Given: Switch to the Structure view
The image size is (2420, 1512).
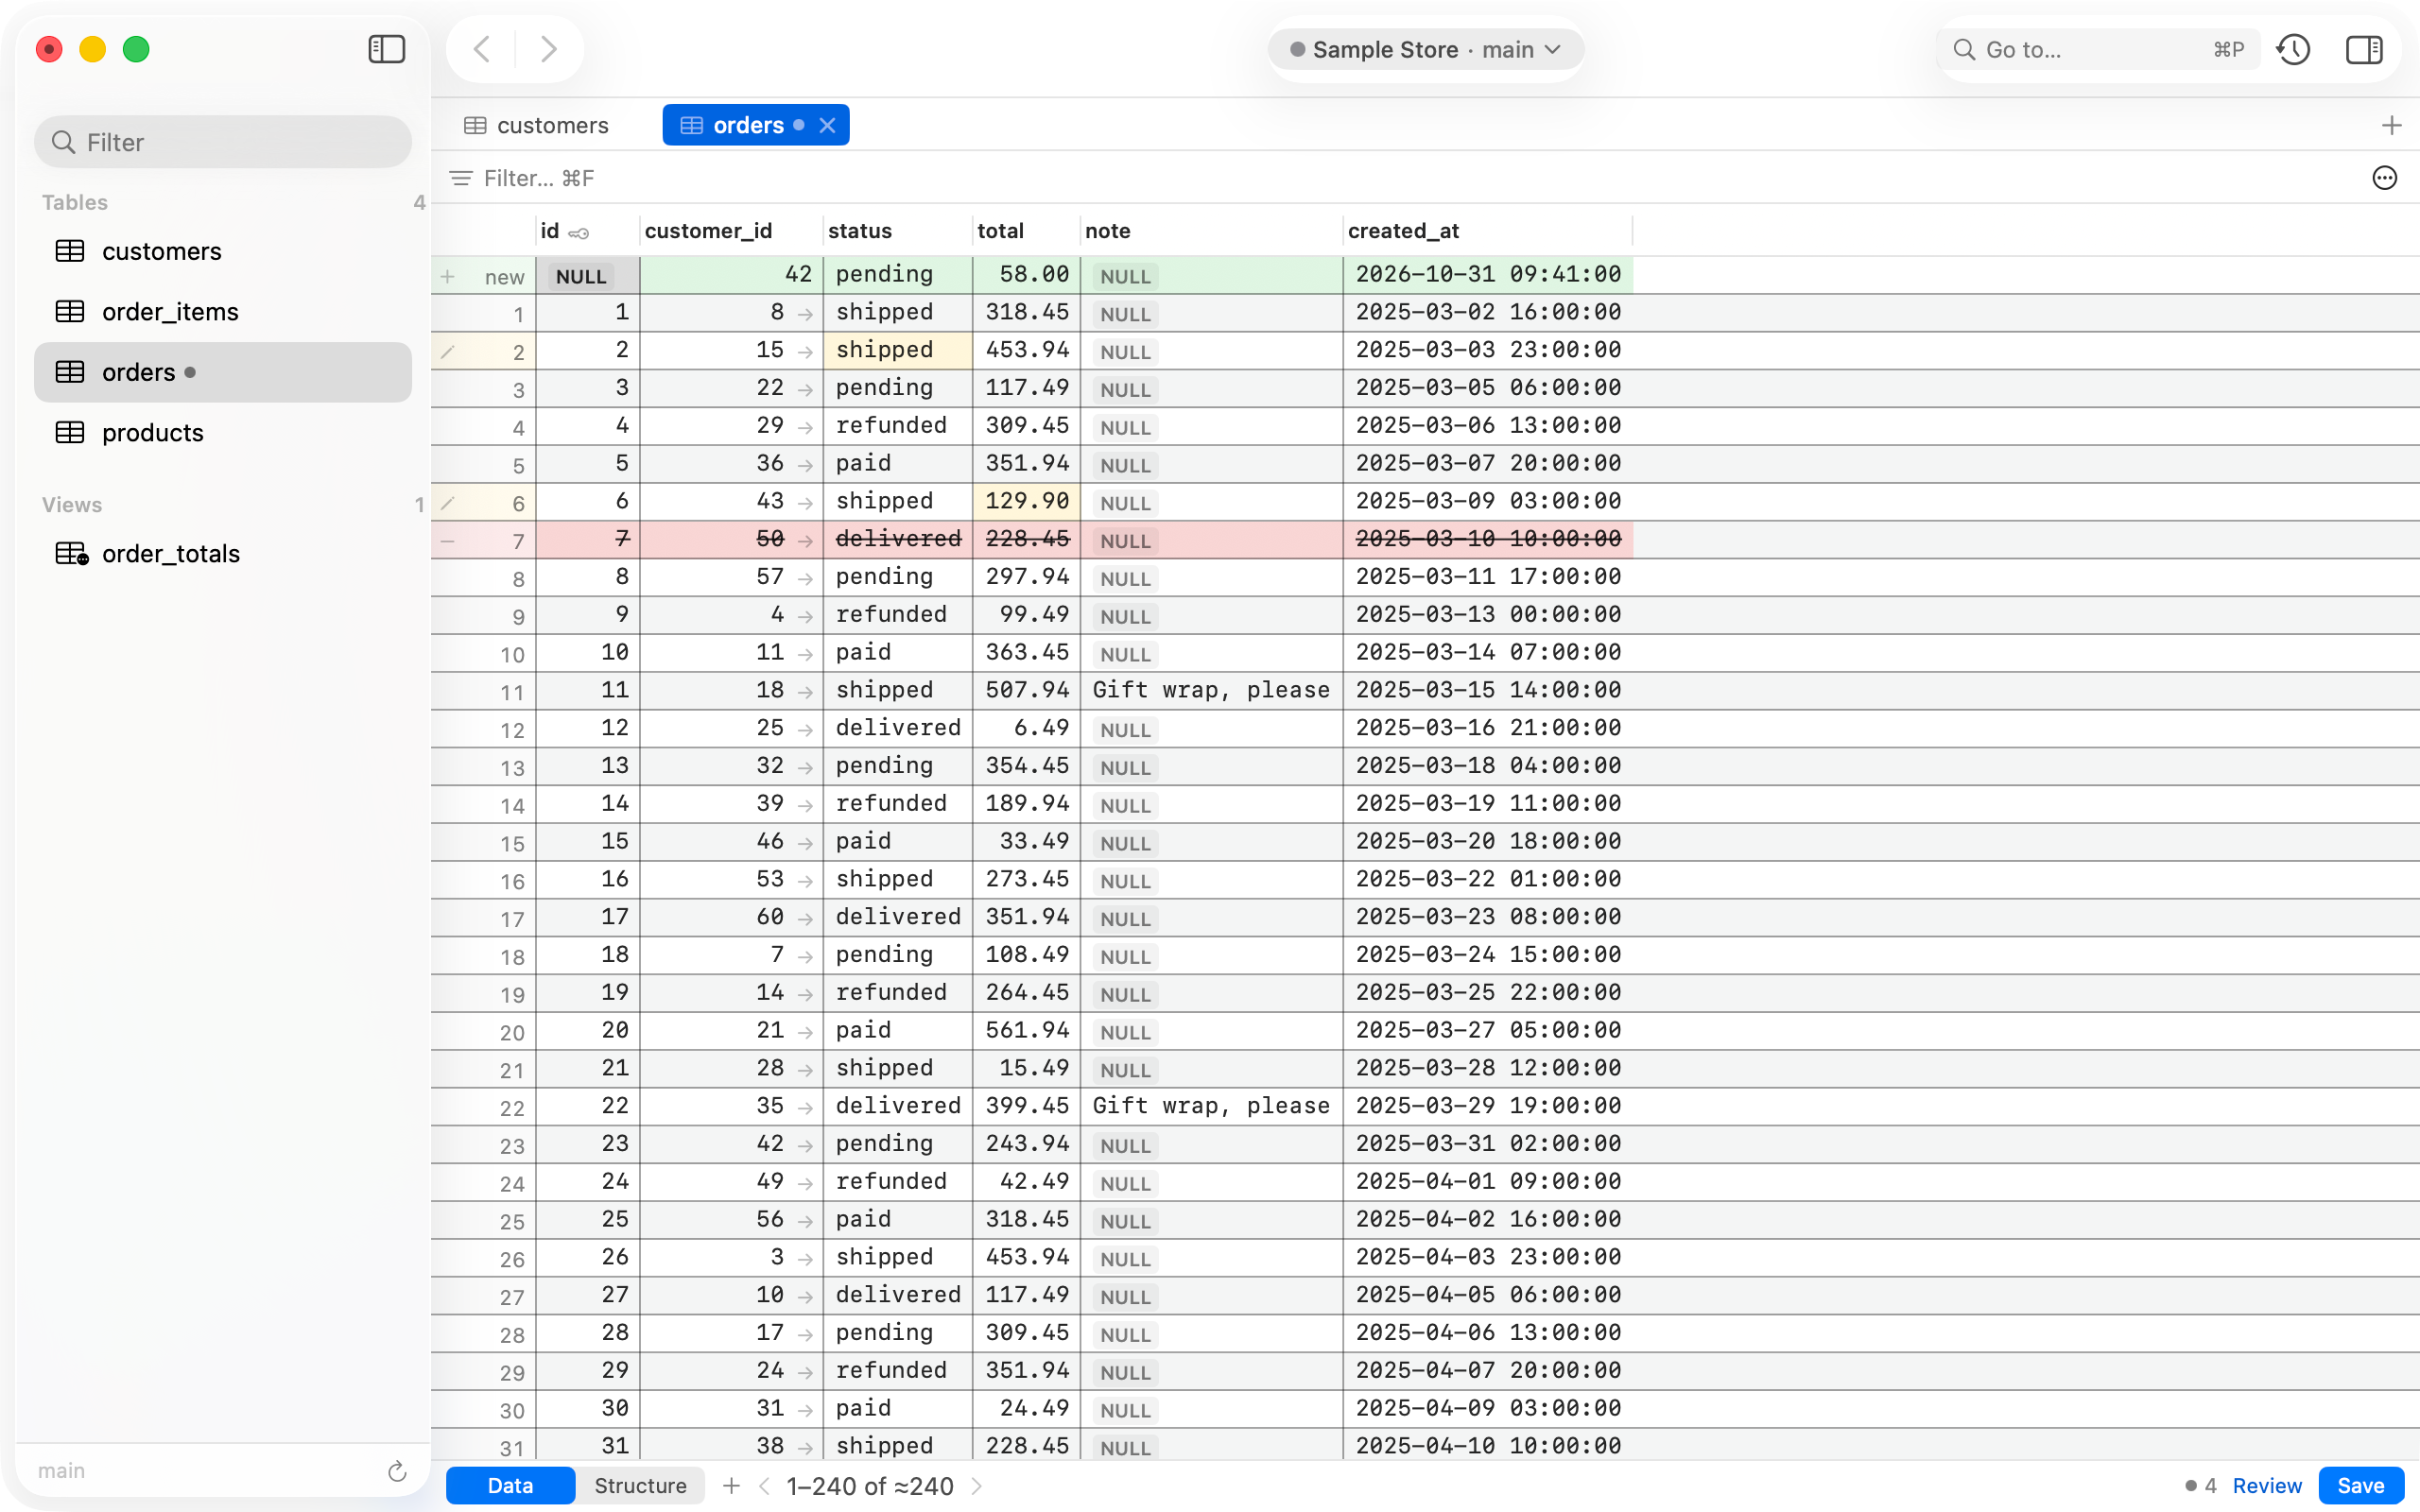Looking at the screenshot, I should tap(640, 1486).
